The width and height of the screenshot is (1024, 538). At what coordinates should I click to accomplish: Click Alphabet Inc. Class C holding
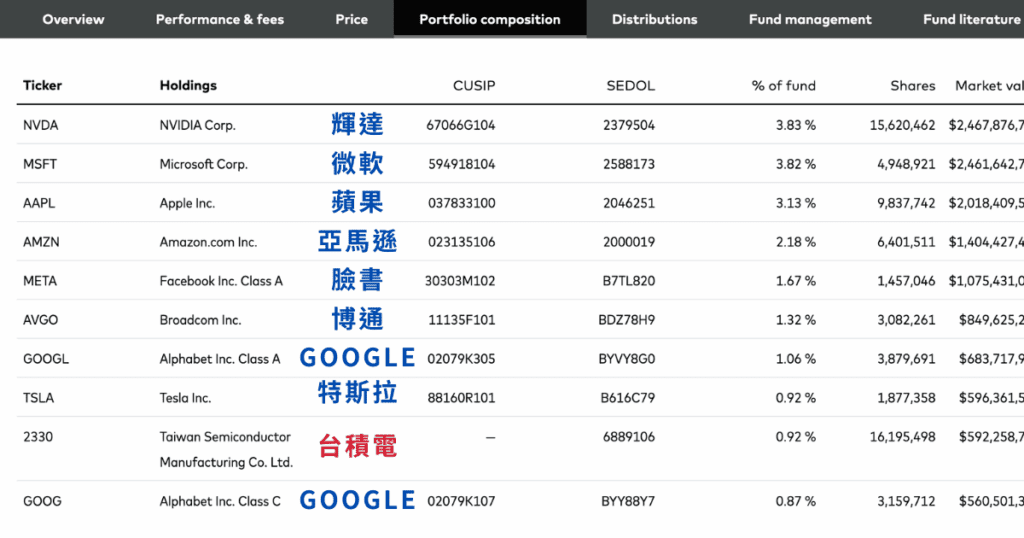click(x=220, y=501)
